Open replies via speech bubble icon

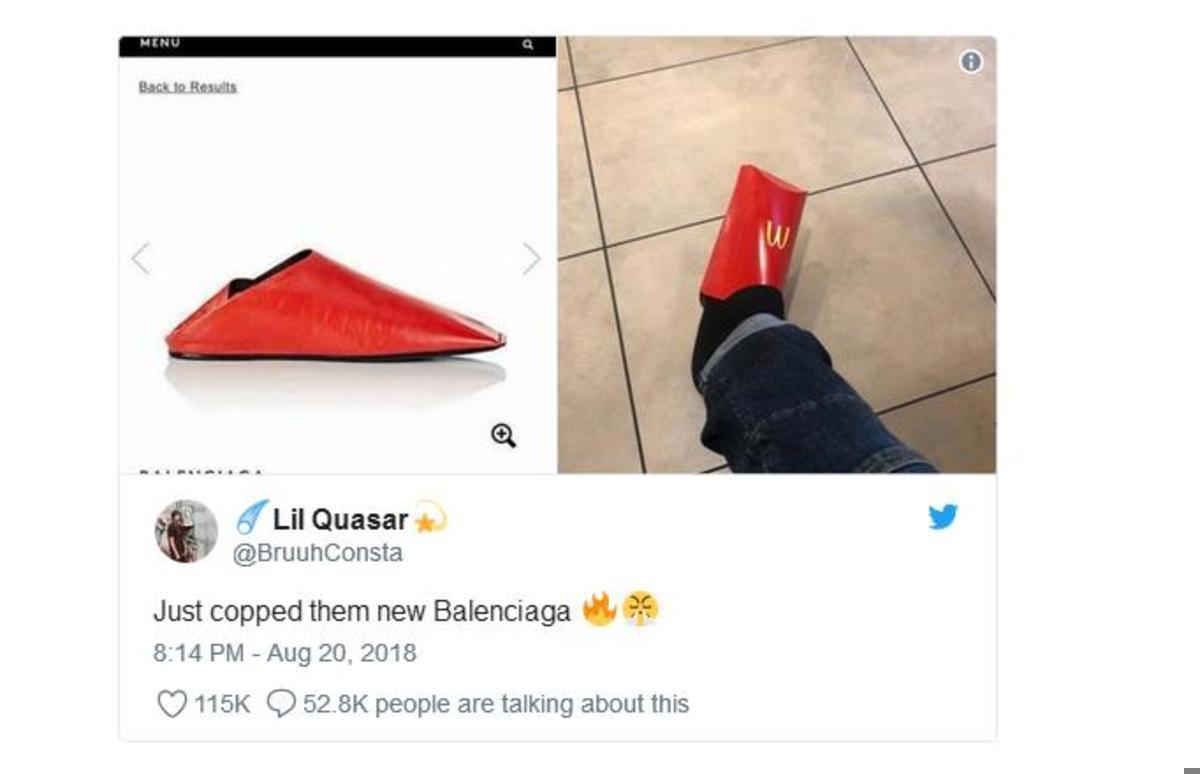tap(281, 704)
